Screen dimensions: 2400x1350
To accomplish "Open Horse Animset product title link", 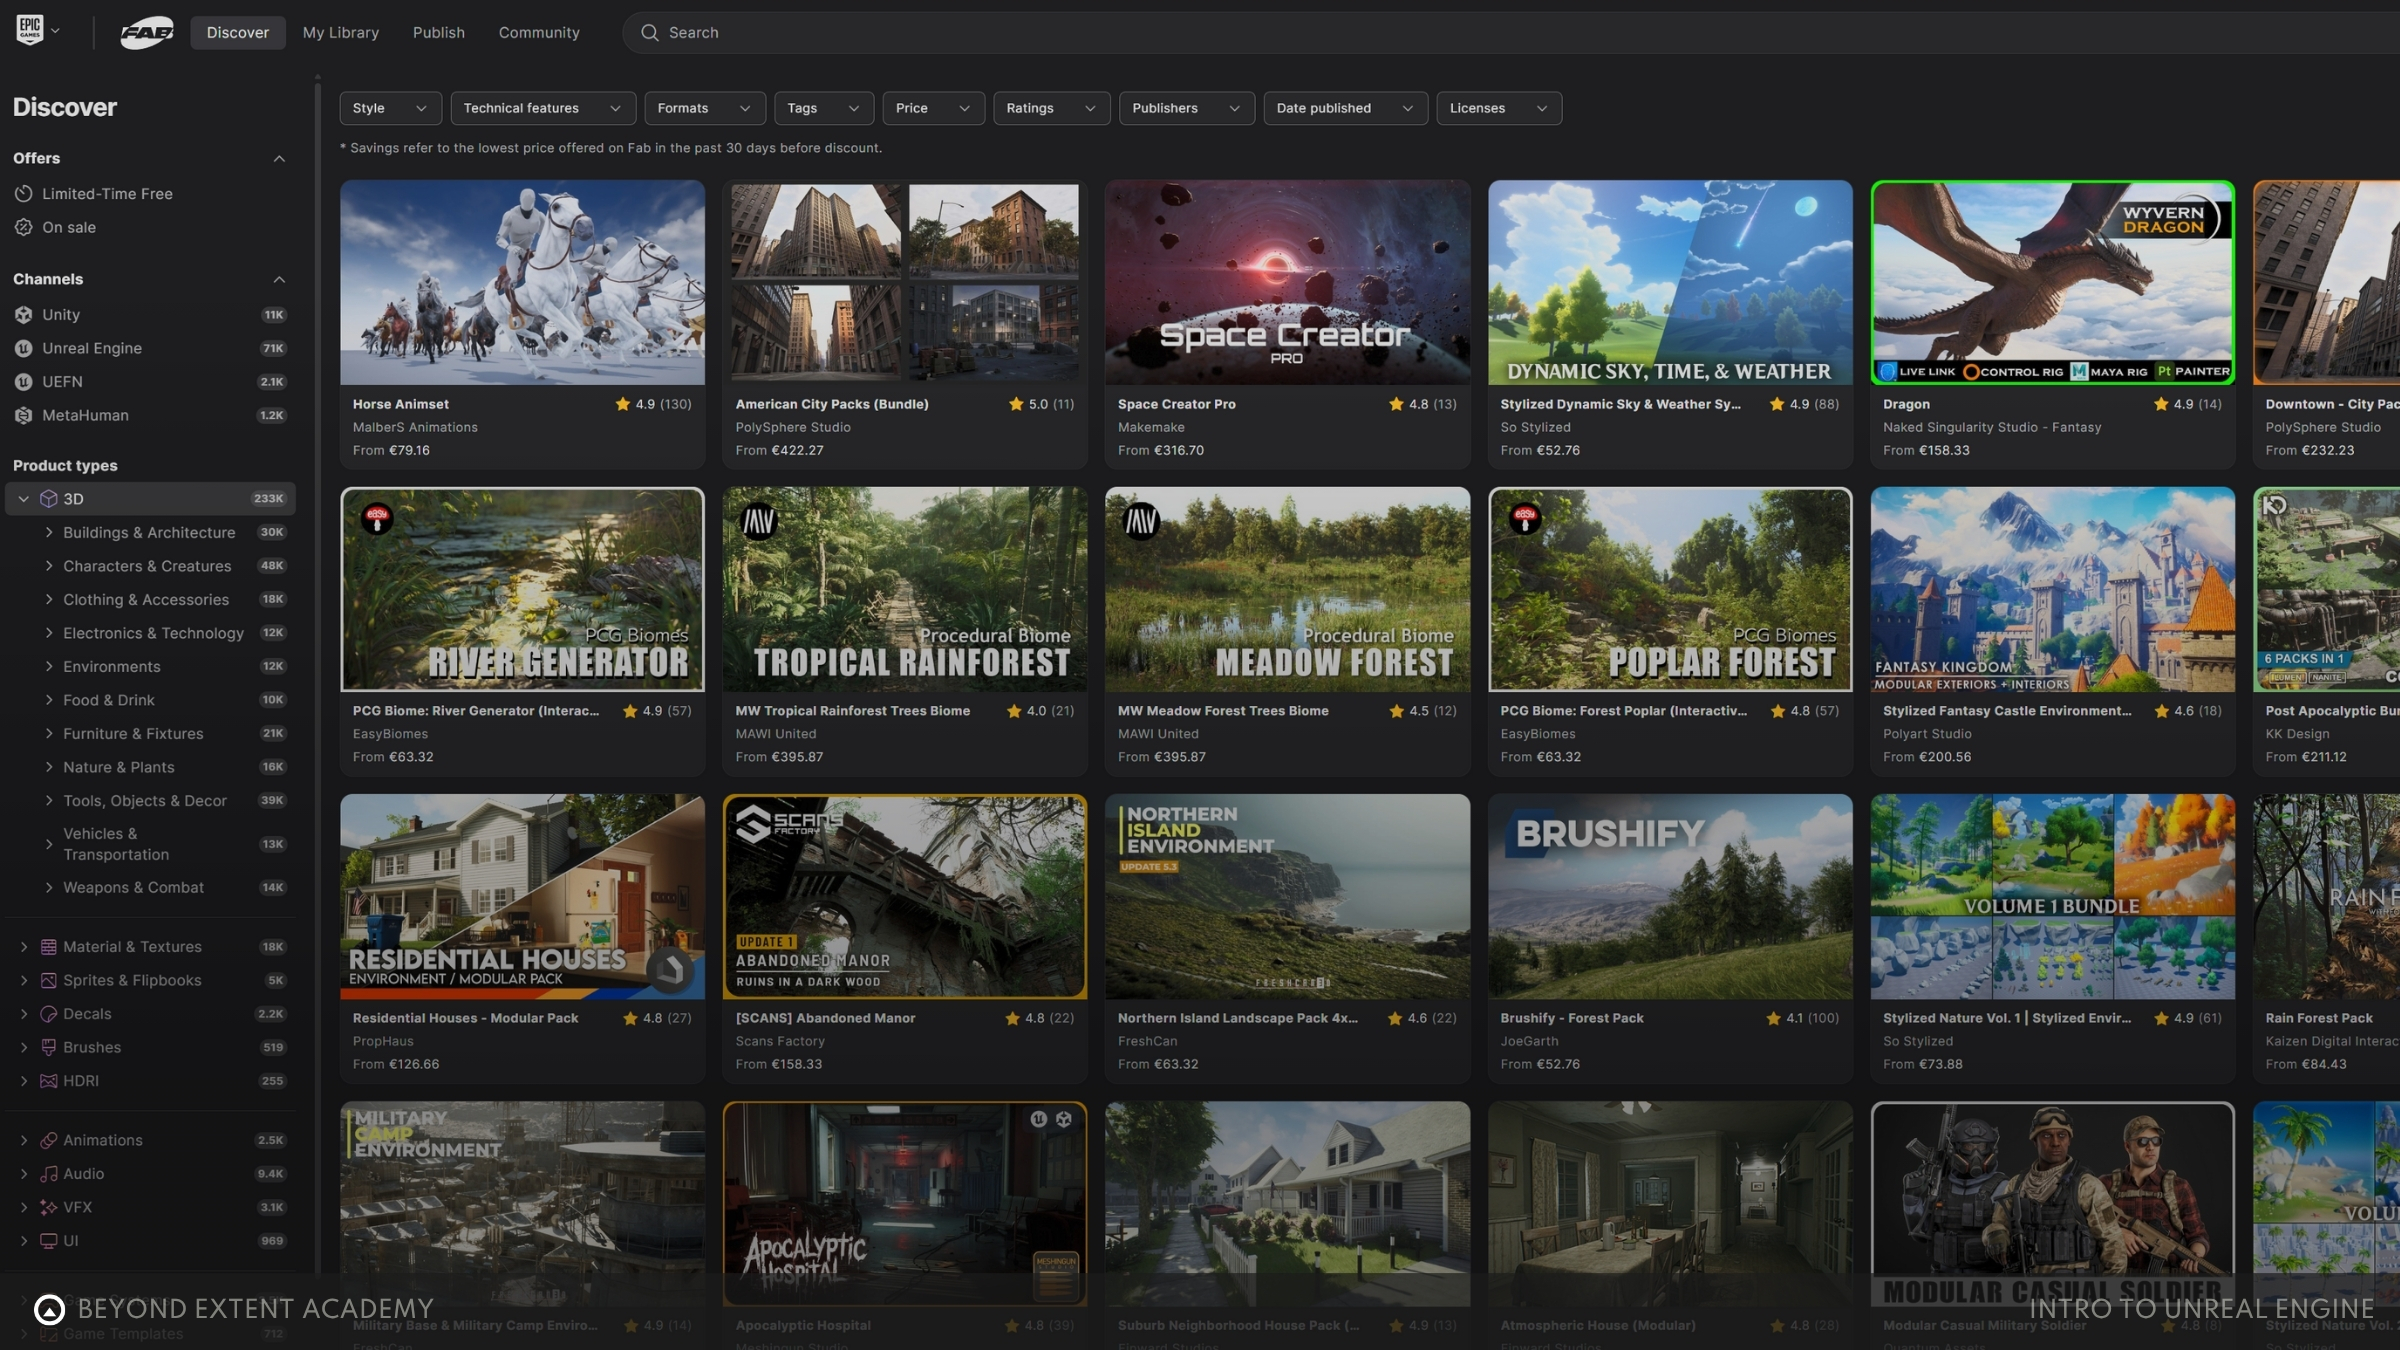I will click(x=400, y=404).
